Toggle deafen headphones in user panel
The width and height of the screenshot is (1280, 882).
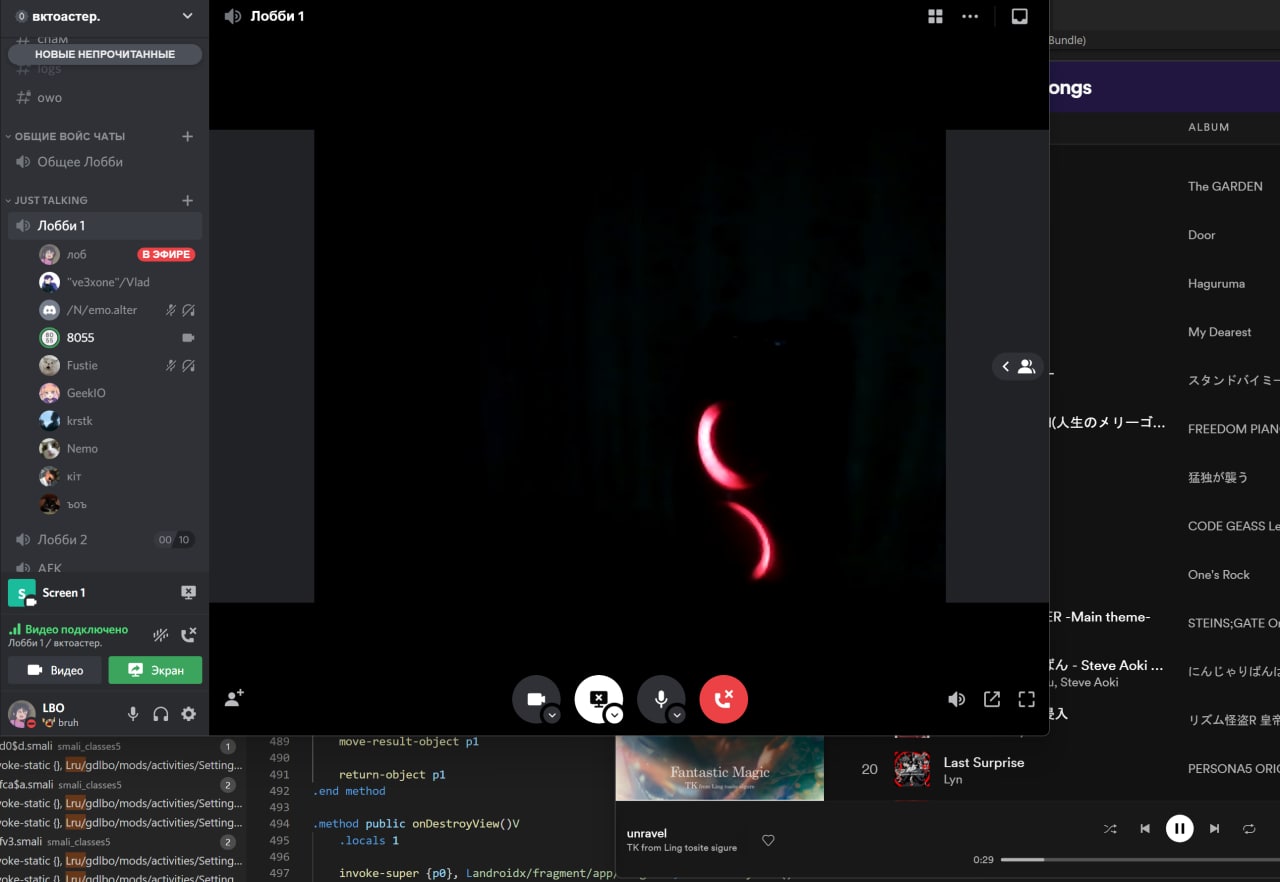point(160,714)
